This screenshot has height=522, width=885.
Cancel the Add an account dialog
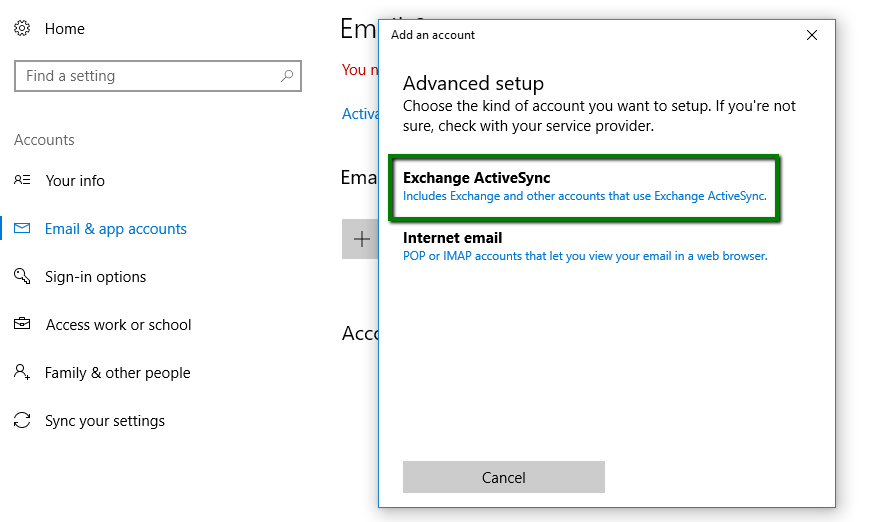pyautogui.click(x=503, y=477)
